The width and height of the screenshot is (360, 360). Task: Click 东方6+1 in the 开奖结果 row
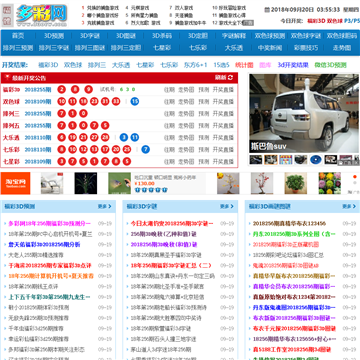[195, 65]
